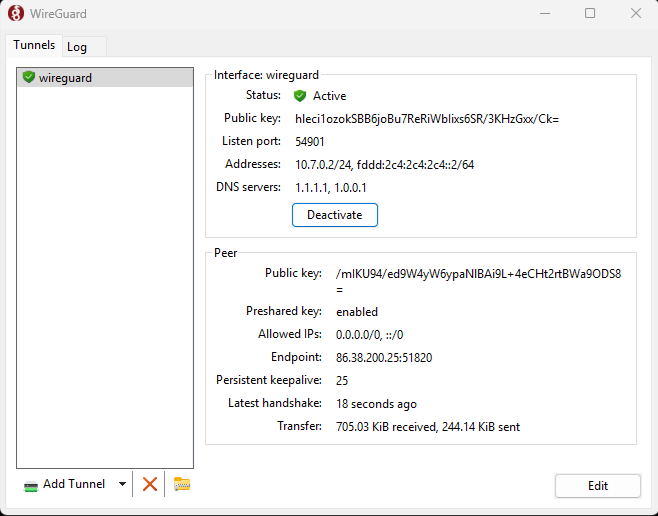The width and height of the screenshot is (658, 516).
Task: Click the green shield beside wireguard tunnel
Action: point(29,77)
